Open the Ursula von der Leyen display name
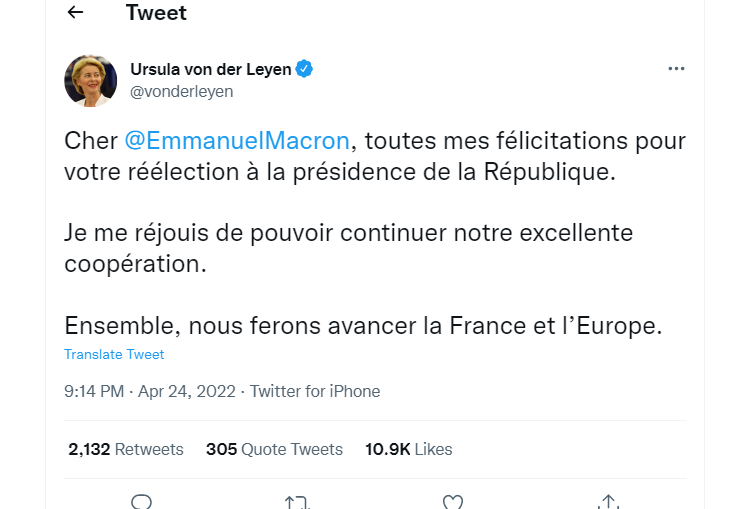This screenshot has height=509, width=734. tap(211, 69)
